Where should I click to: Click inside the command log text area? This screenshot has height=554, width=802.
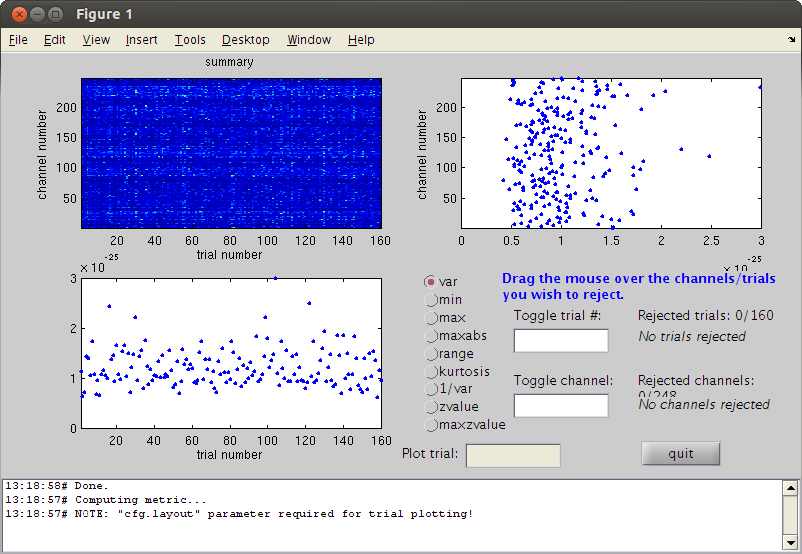pyautogui.click(x=390, y=514)
